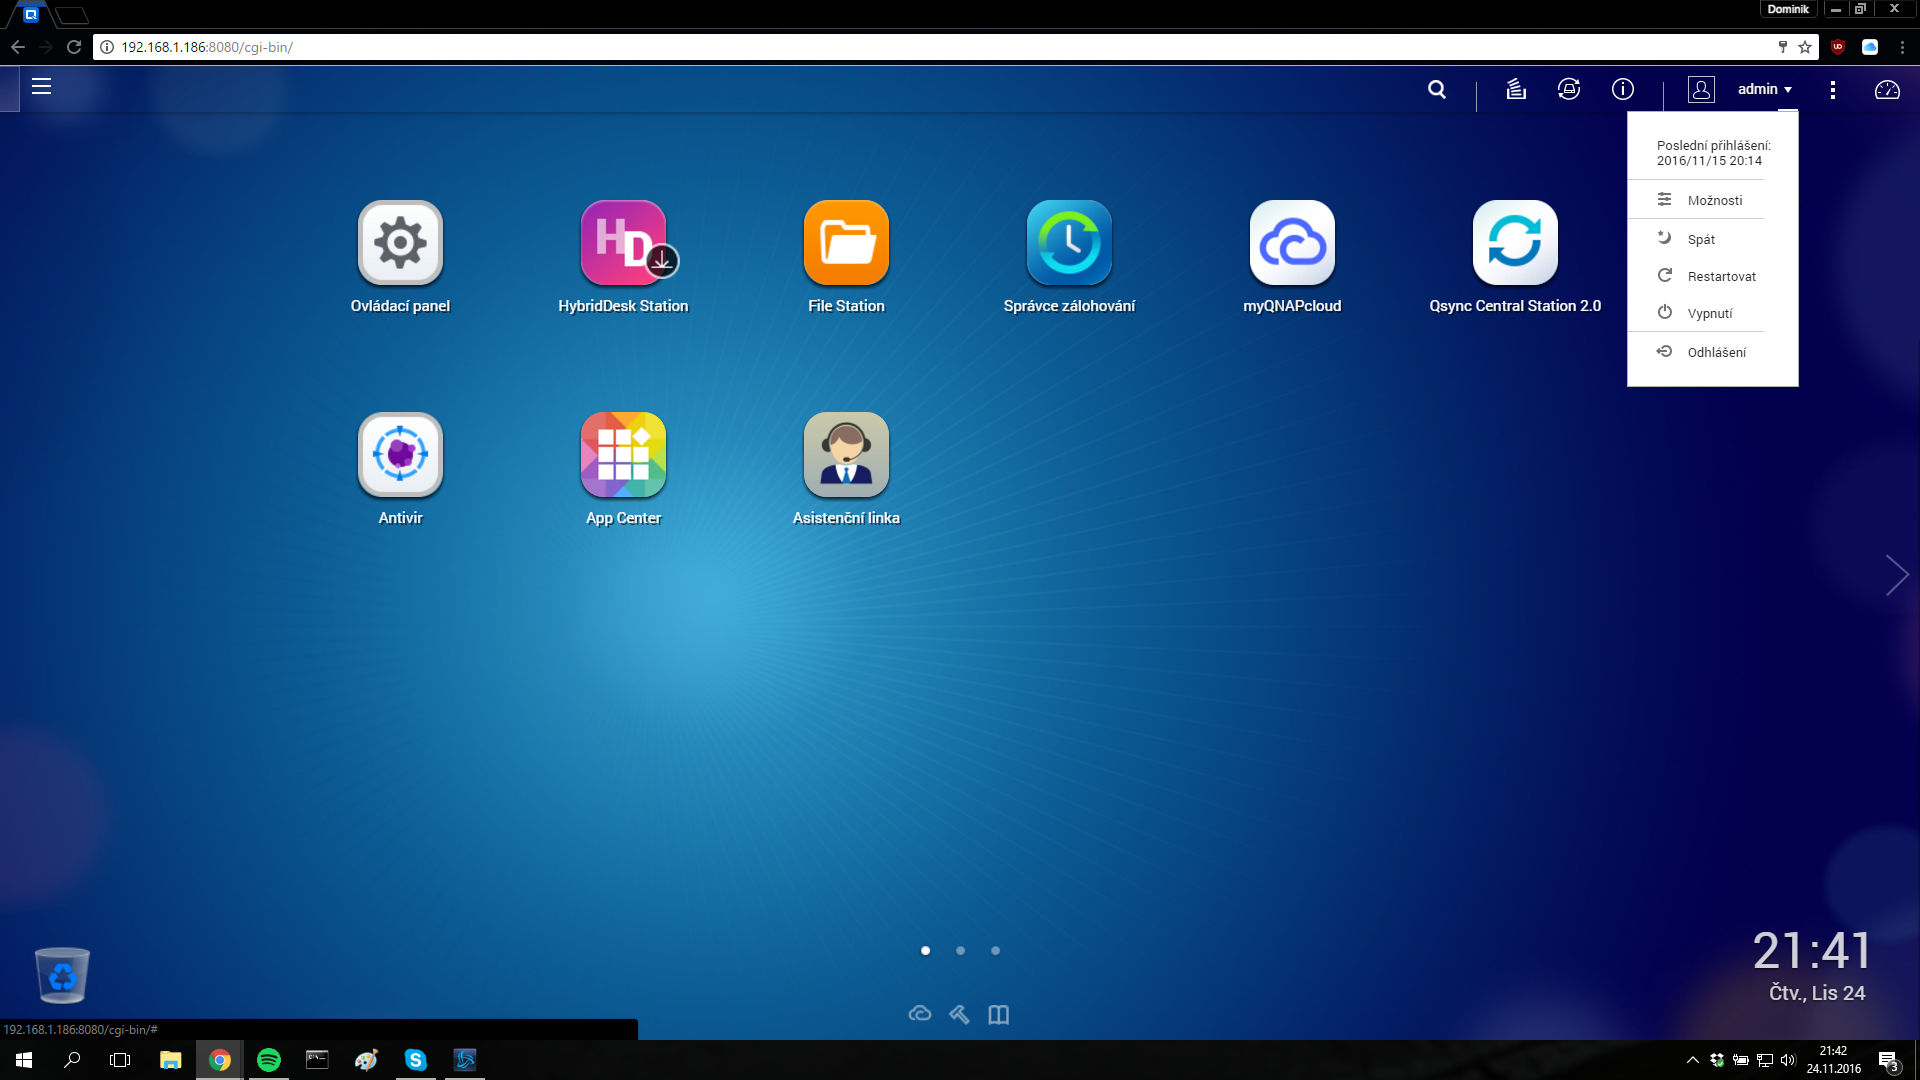The image size is (1920, 1080).
Task: Open the resource monitor dashboard gauge
Action: click(1887, 90)
